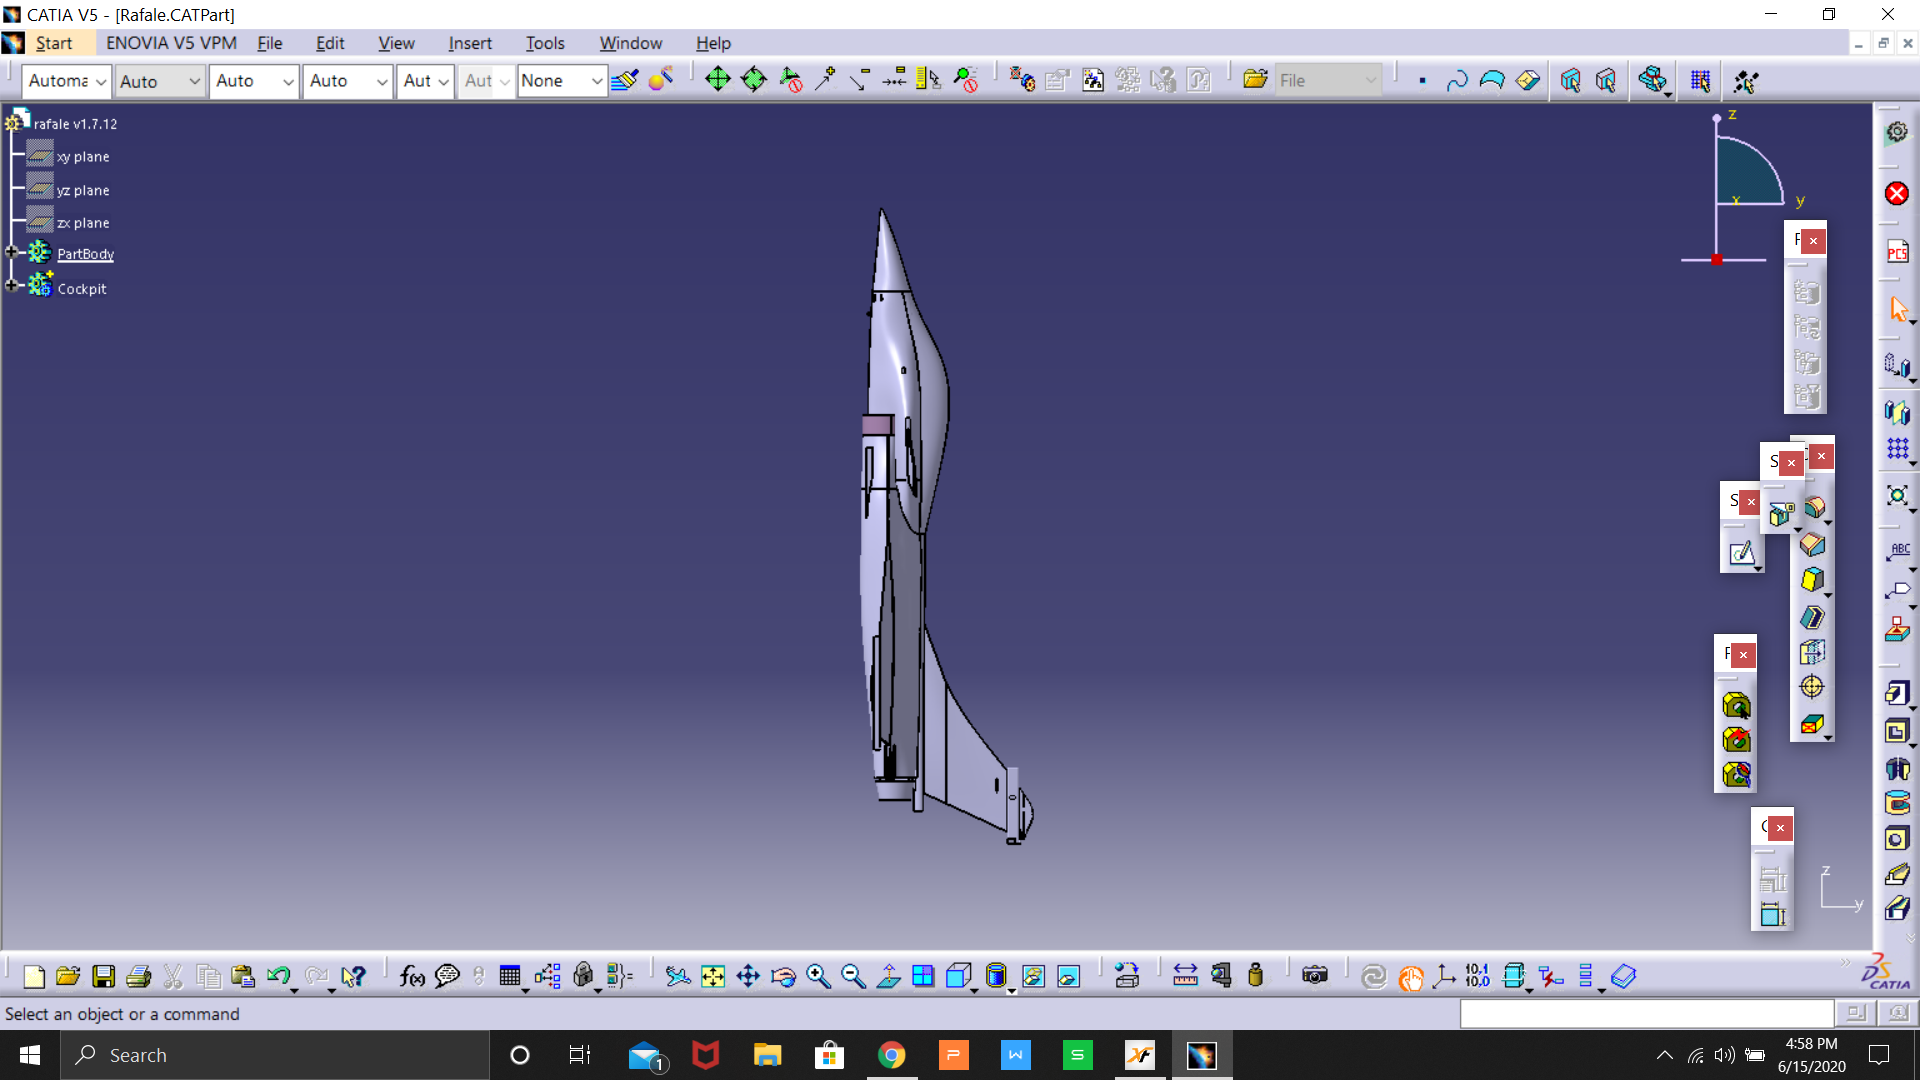Click the Measure Inertia weight icon

(1256, 976)
